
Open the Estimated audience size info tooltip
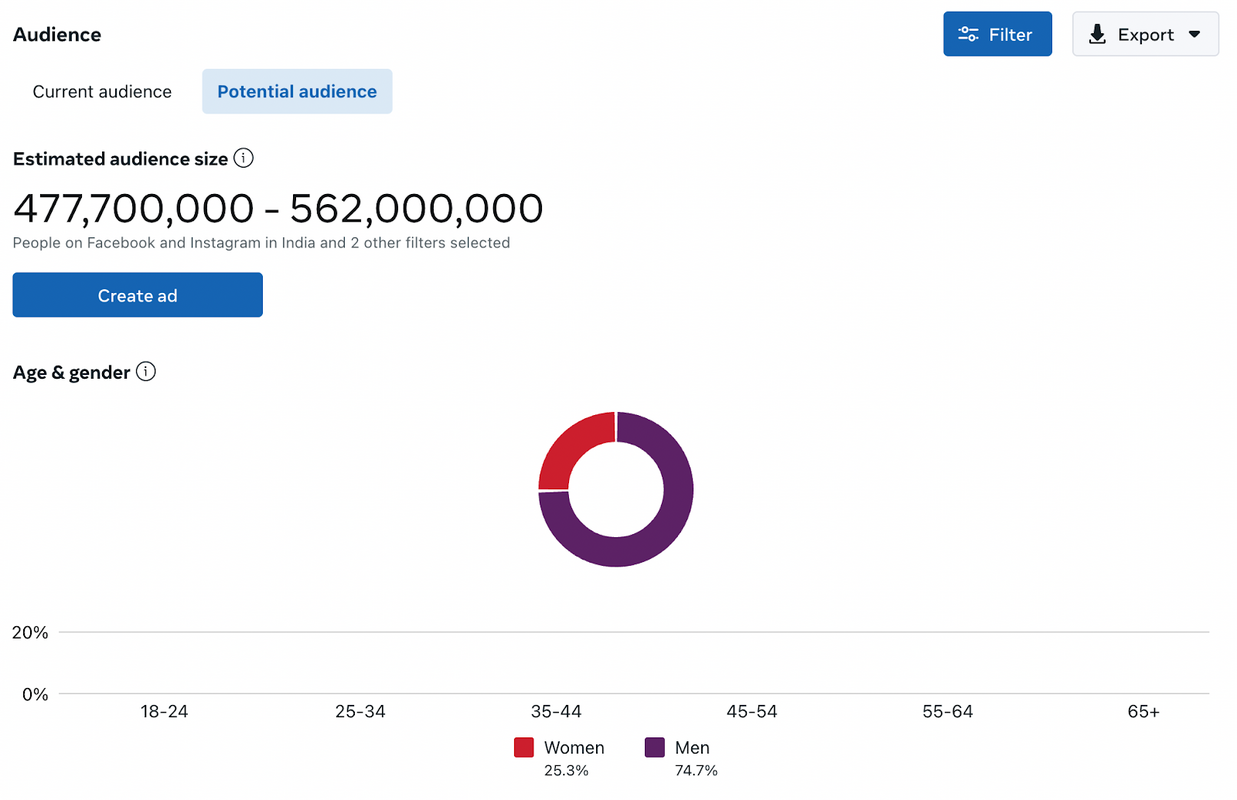(x=243, y=158)
